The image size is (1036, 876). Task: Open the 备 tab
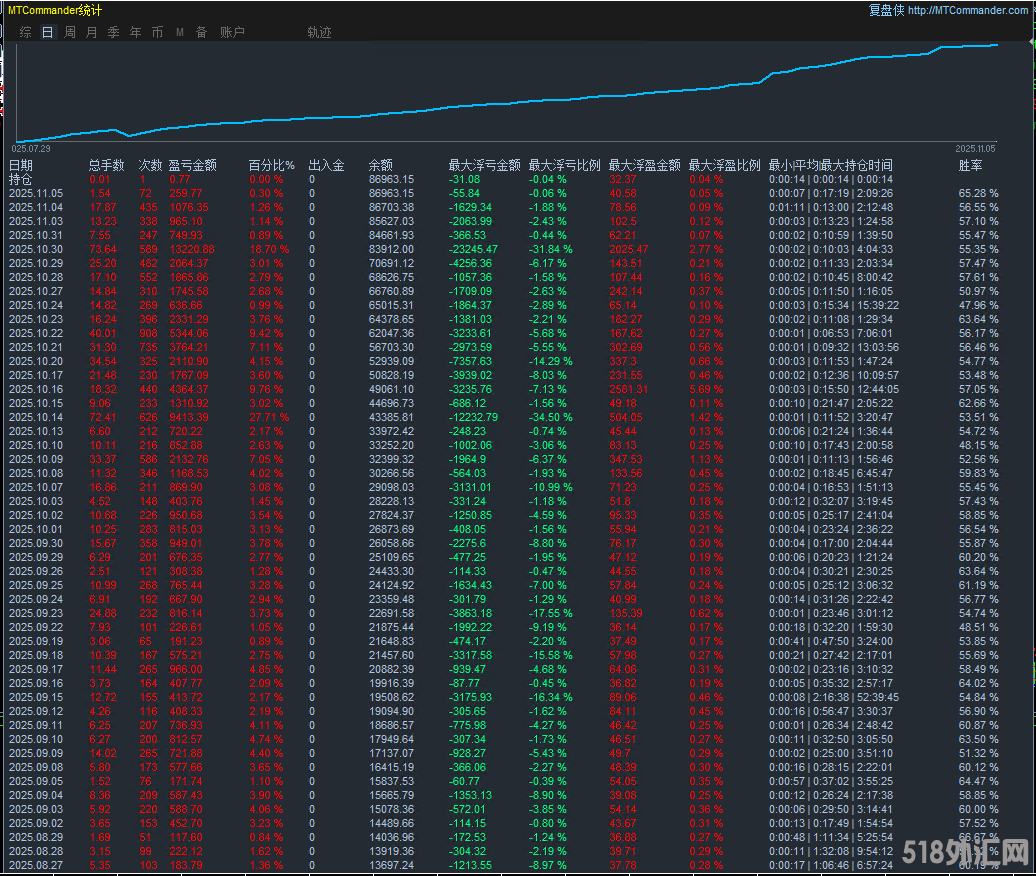(201, 32)
